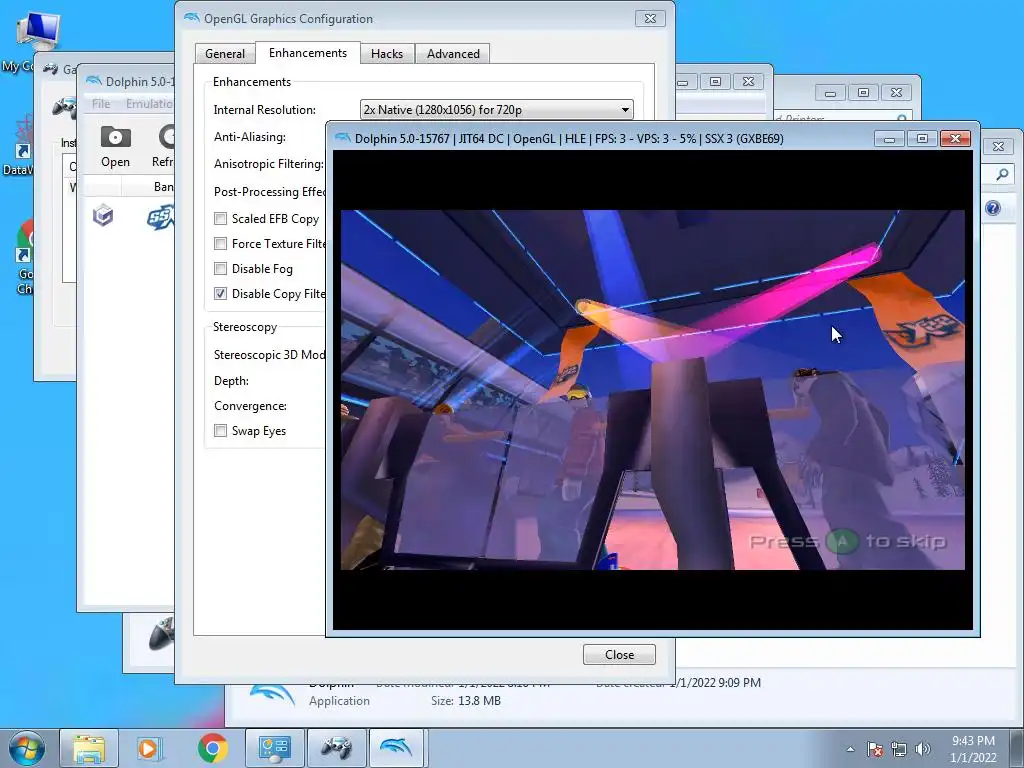This screenshot has height=768, width=1024.
Task: Click the GameCube platform icon in game list
Action: coord(103,215)
